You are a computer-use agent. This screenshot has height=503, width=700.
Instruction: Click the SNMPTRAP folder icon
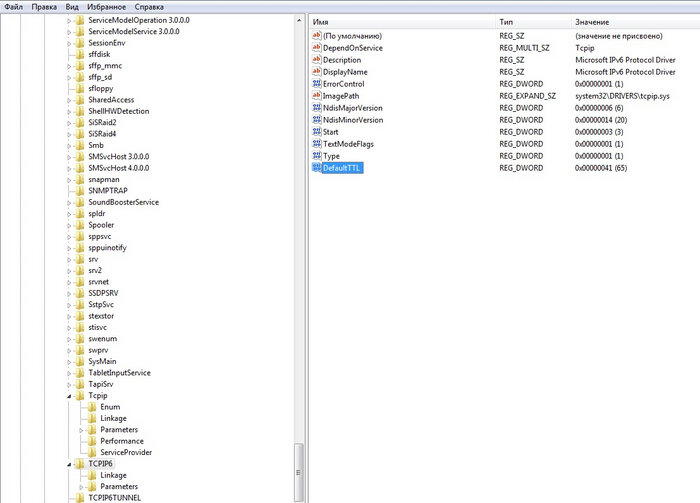pos(80,191)
